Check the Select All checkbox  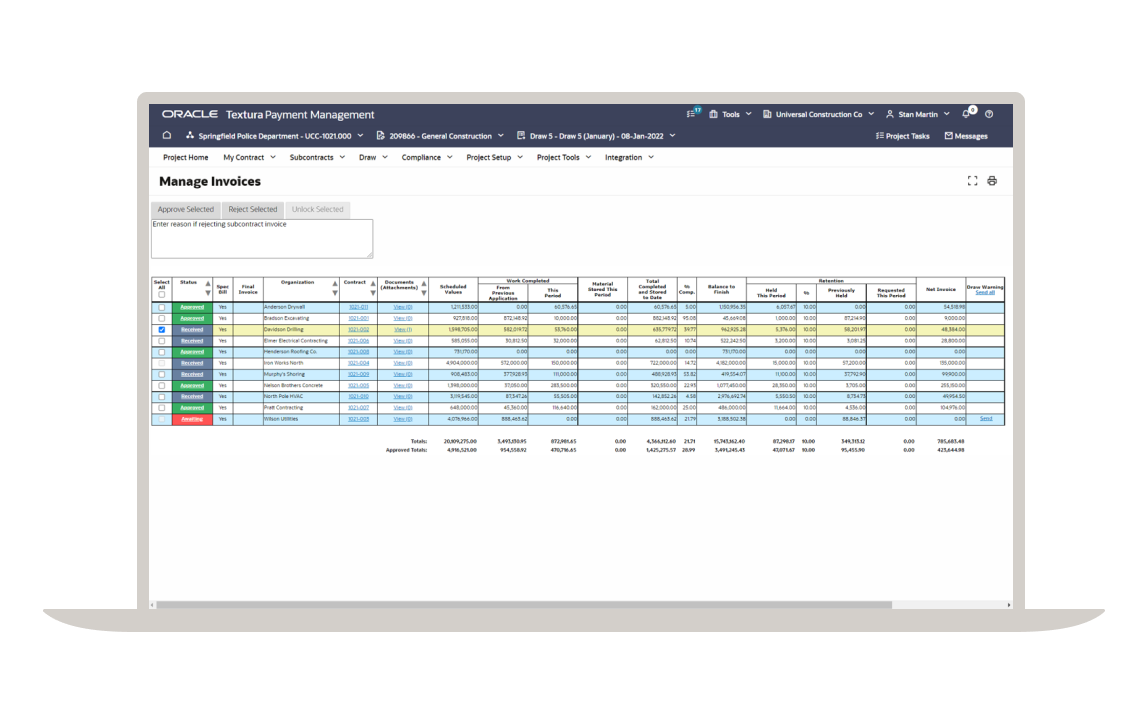[162, 294]
